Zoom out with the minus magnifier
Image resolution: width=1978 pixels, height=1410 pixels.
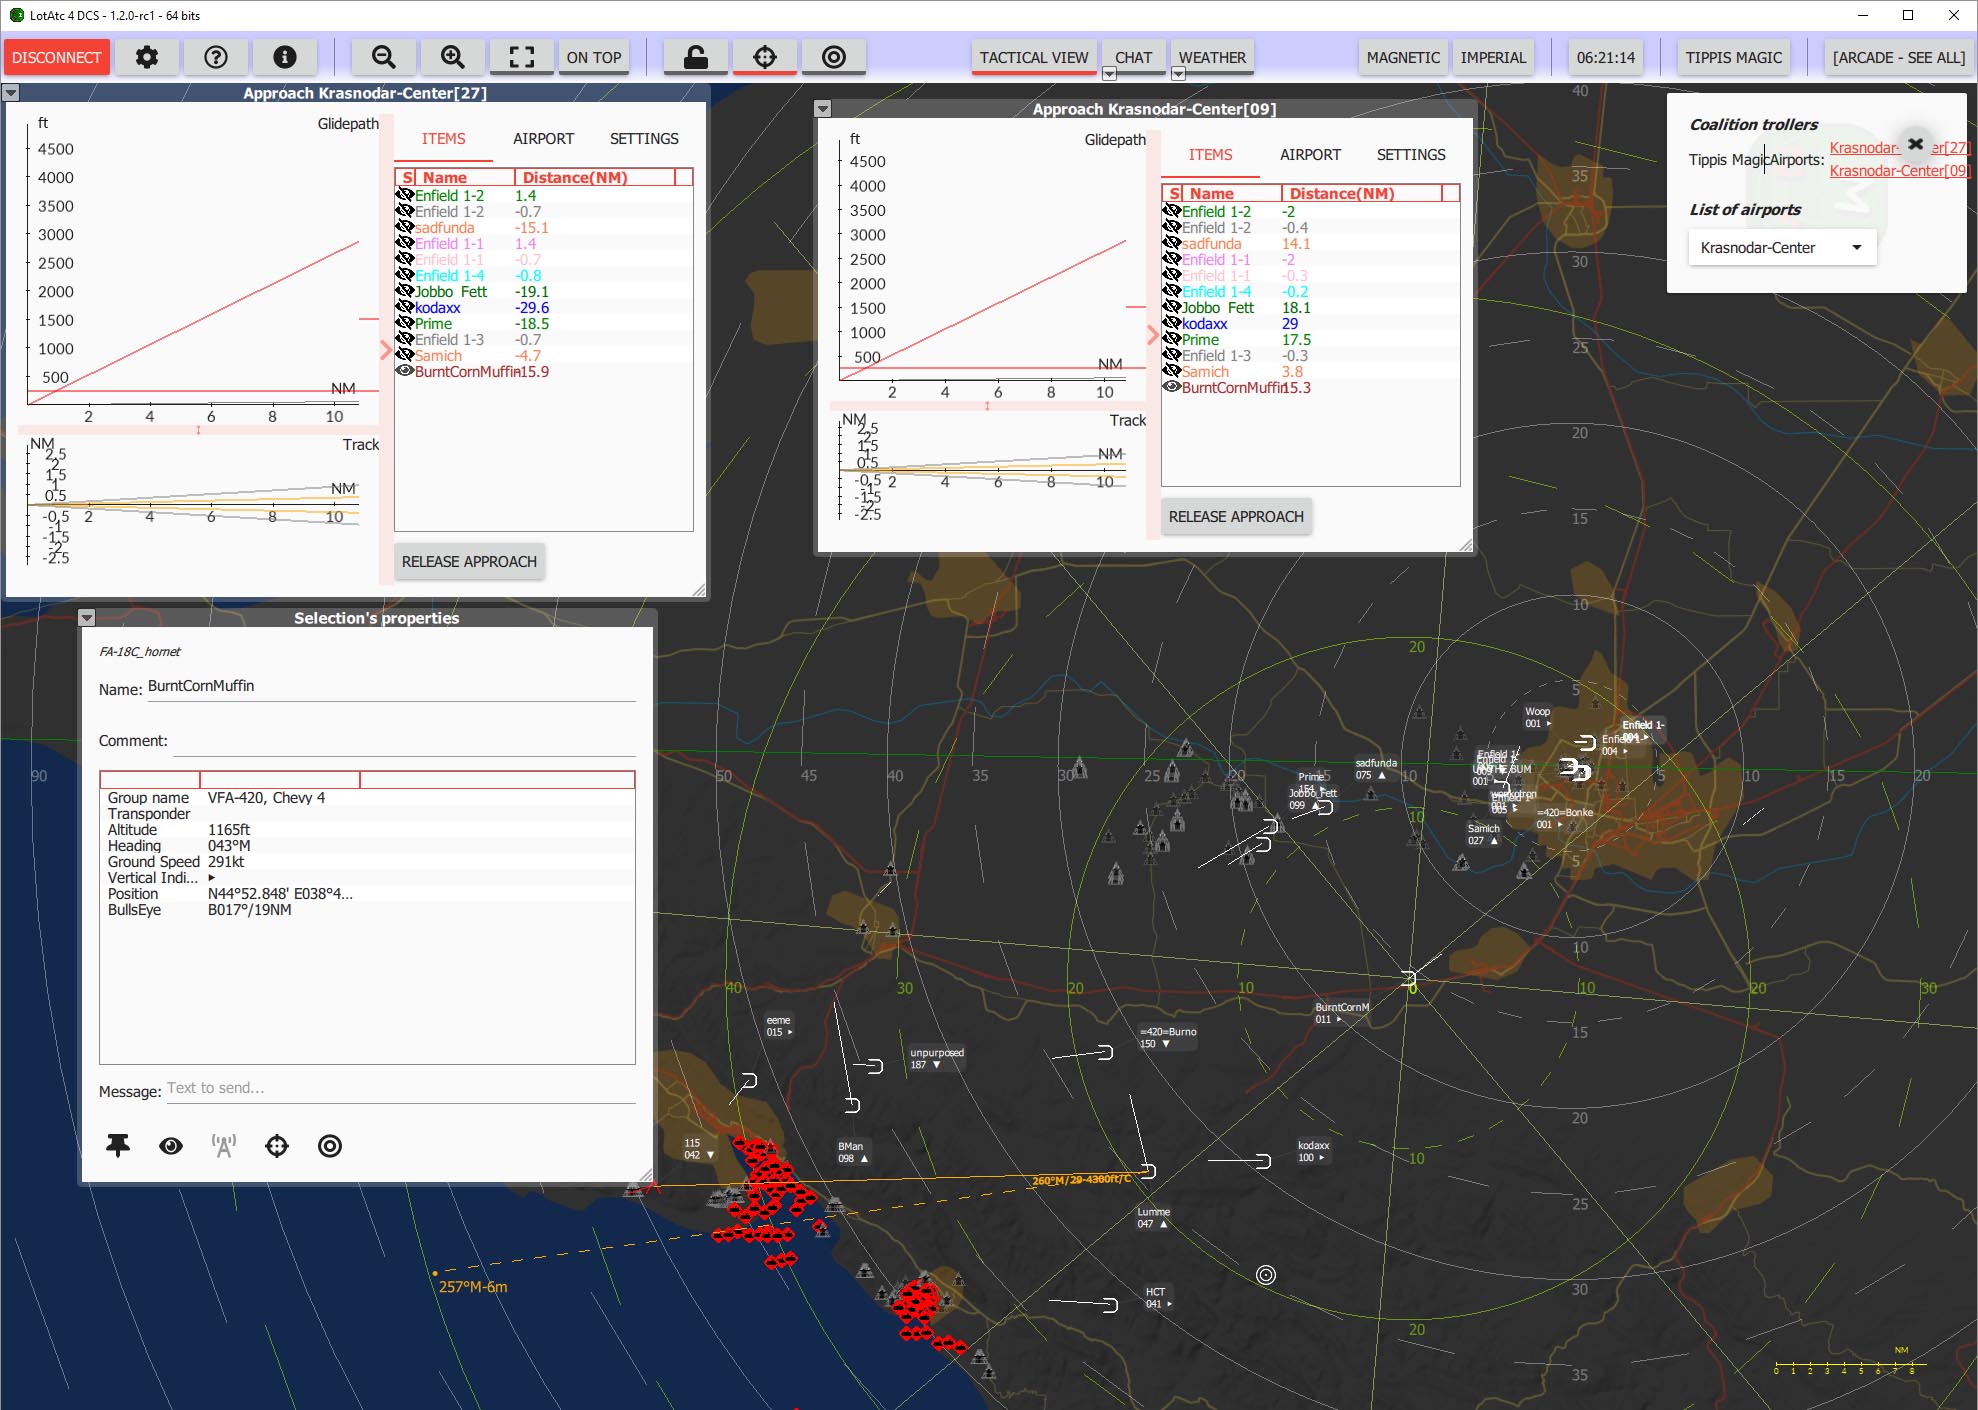pyautogui.click(x=383, y=57)
